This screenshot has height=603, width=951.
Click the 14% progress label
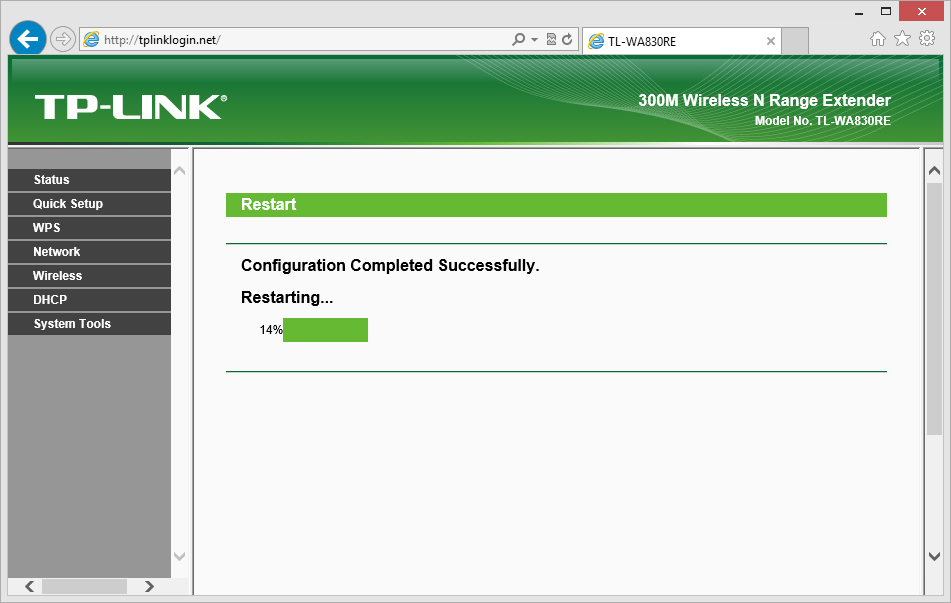(271, 330)
